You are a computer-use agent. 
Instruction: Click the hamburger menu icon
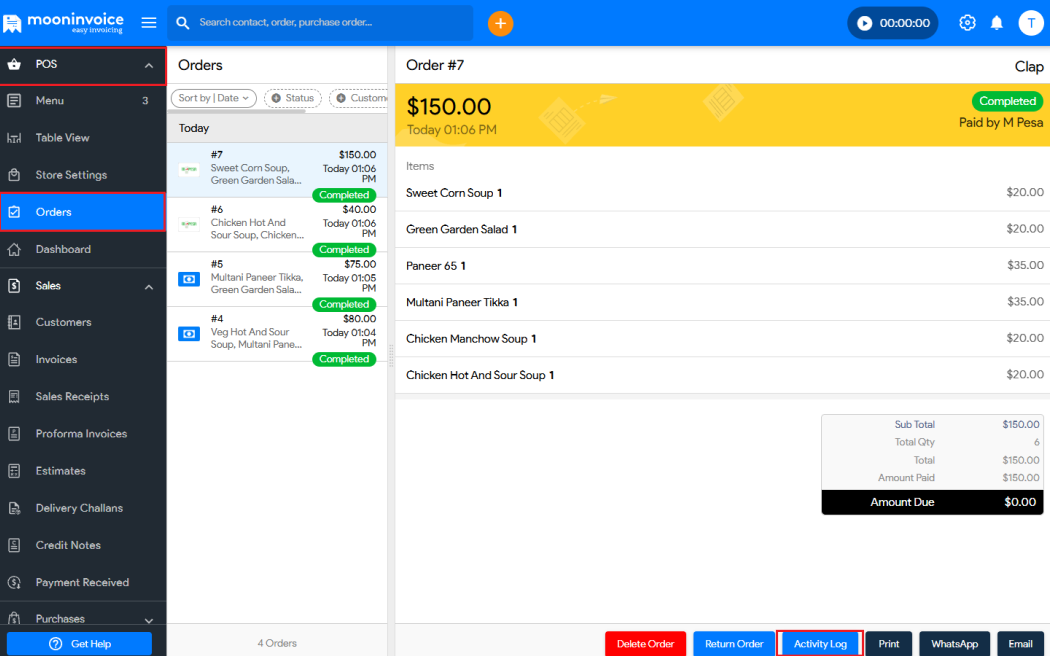(x=149, y=23)
